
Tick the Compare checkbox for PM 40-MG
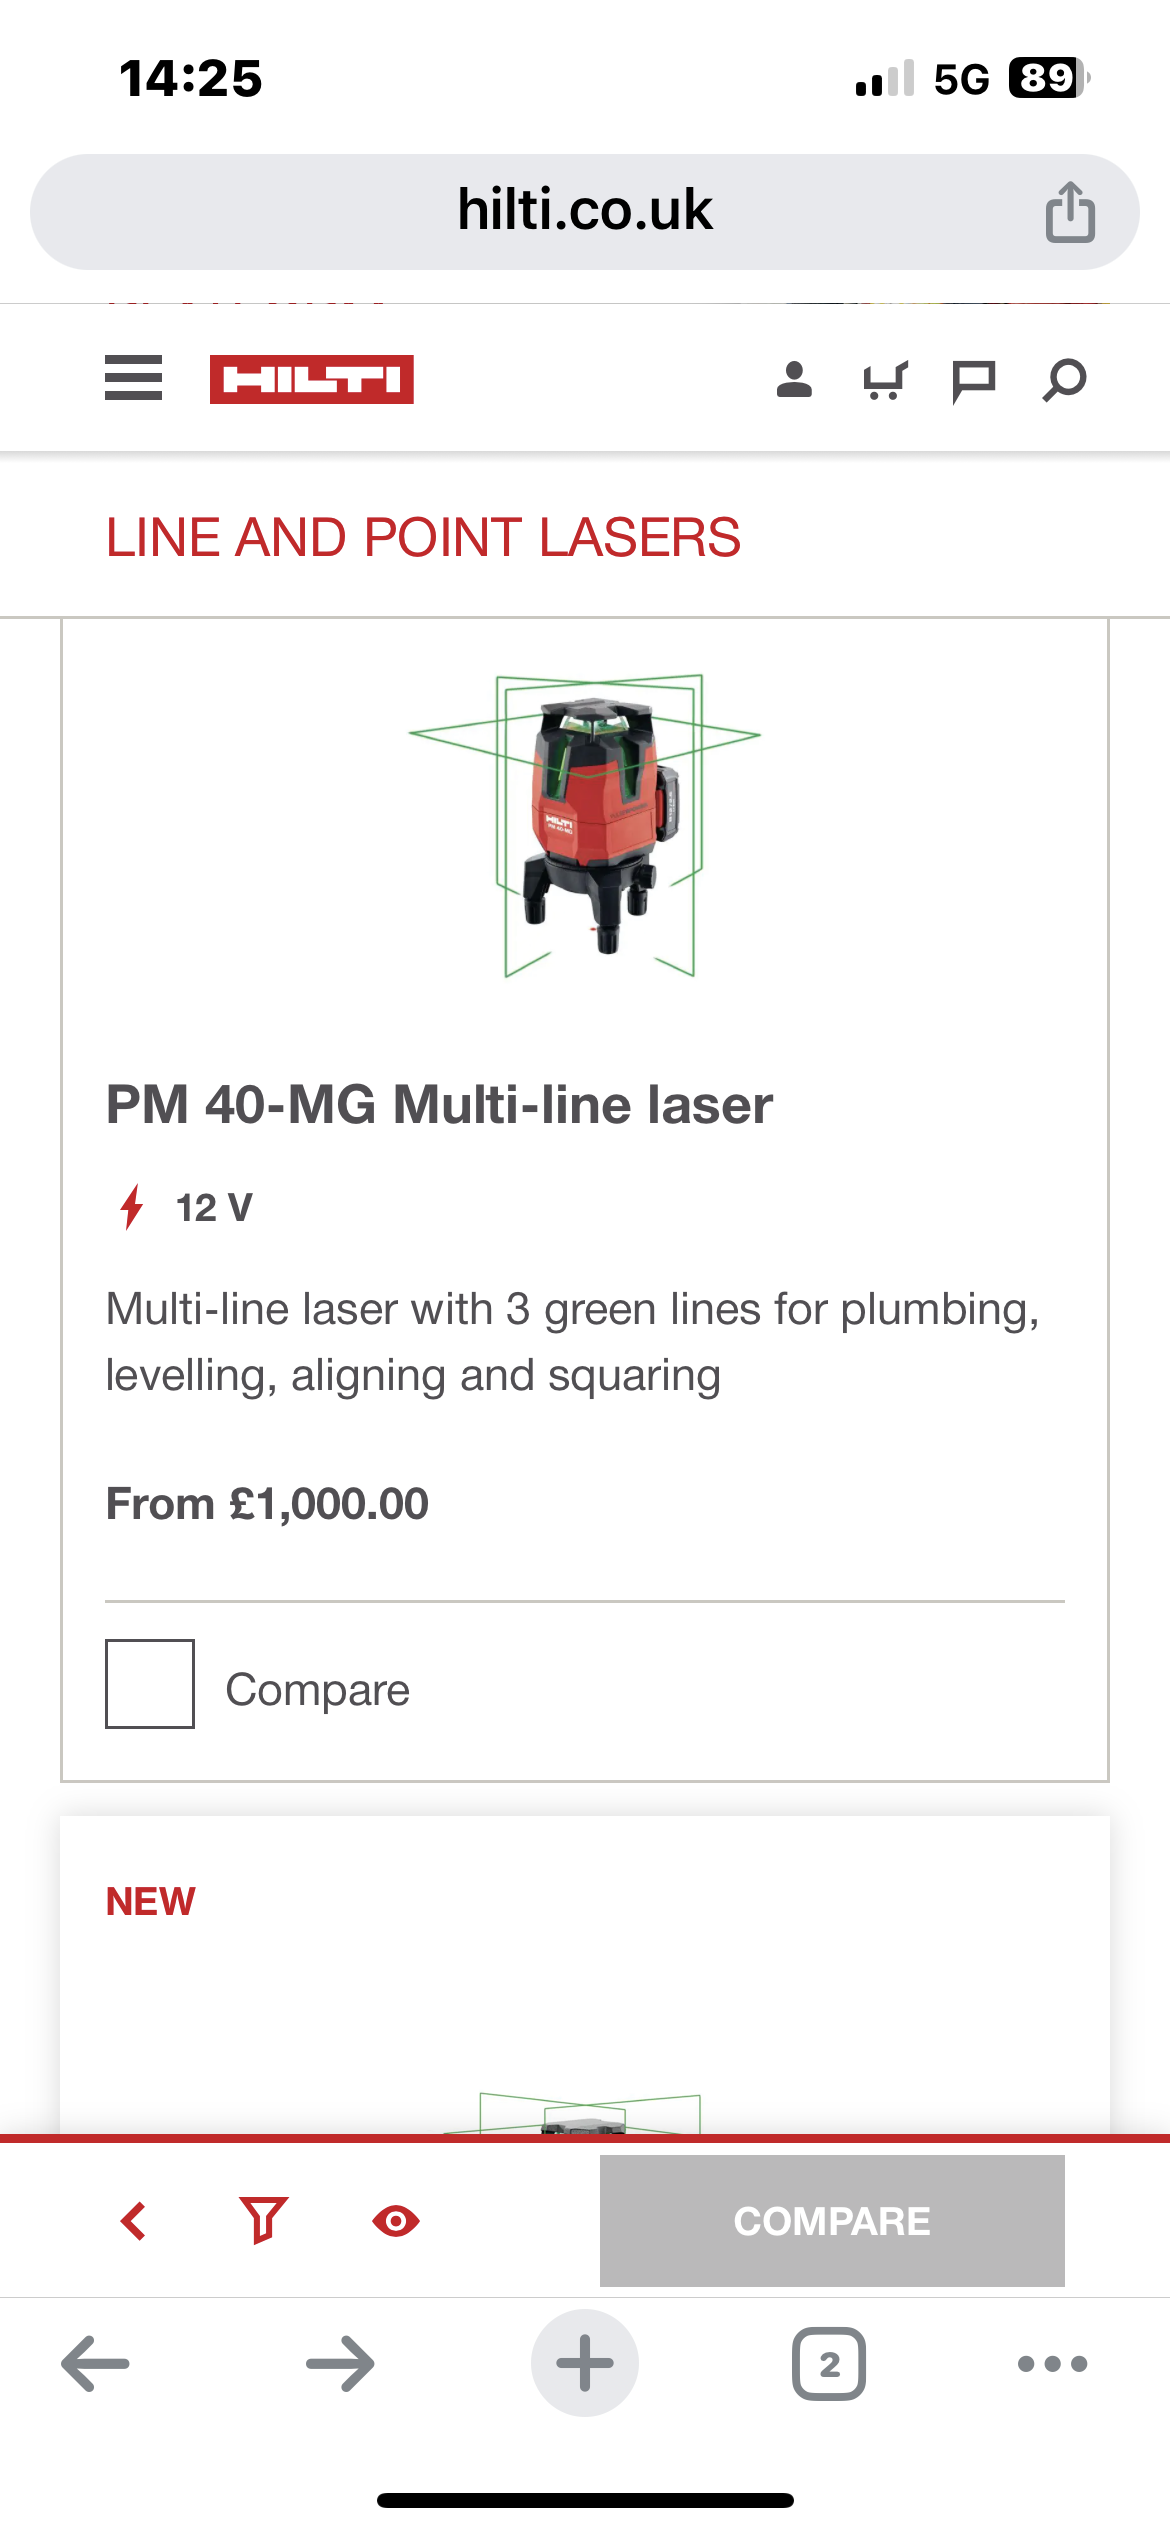(150, 1684)
